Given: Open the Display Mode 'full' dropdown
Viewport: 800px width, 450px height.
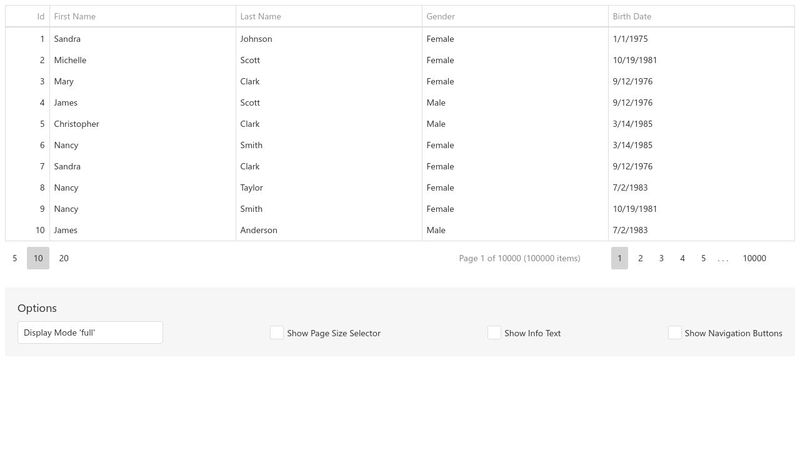Looking at the screenshot, I should coord(90,333).
